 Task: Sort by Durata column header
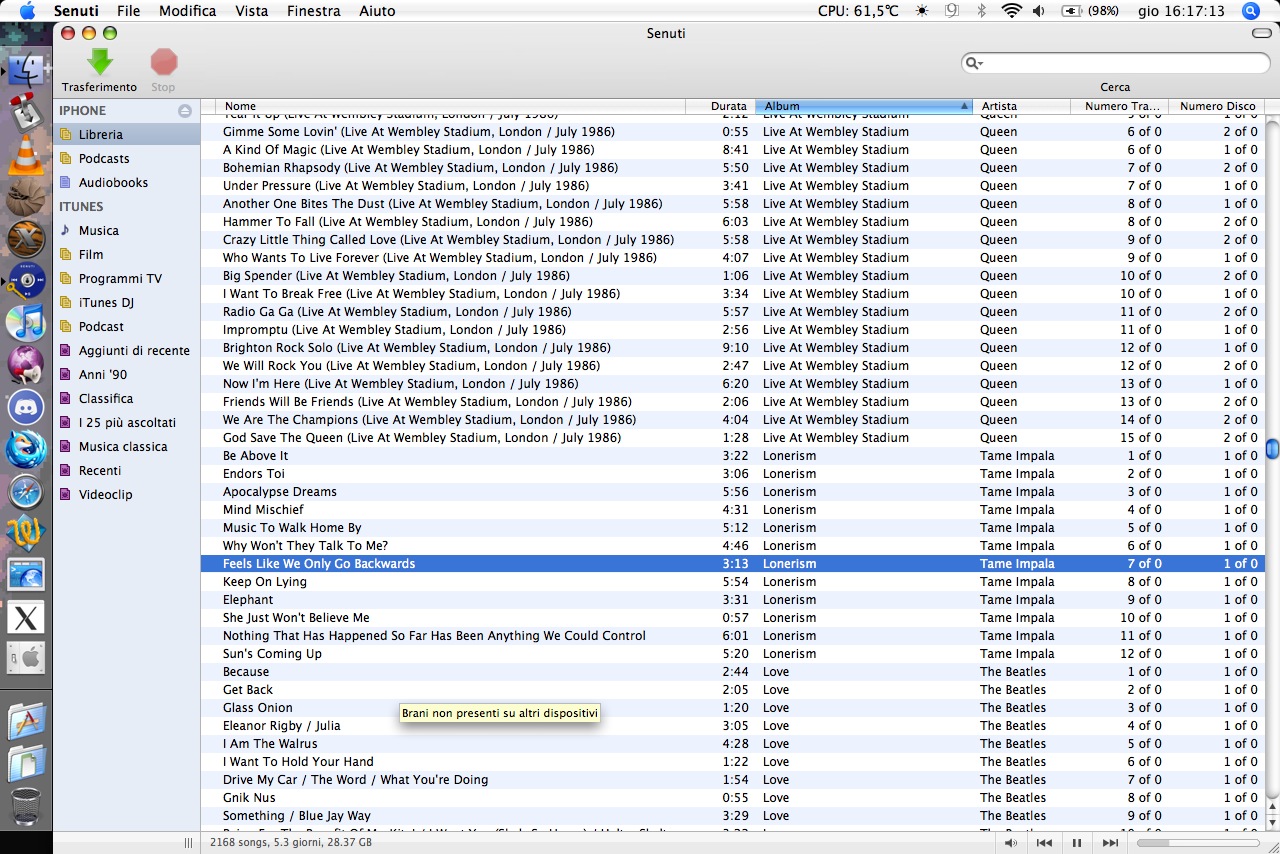pyautogui.click(x=720, y=106)
